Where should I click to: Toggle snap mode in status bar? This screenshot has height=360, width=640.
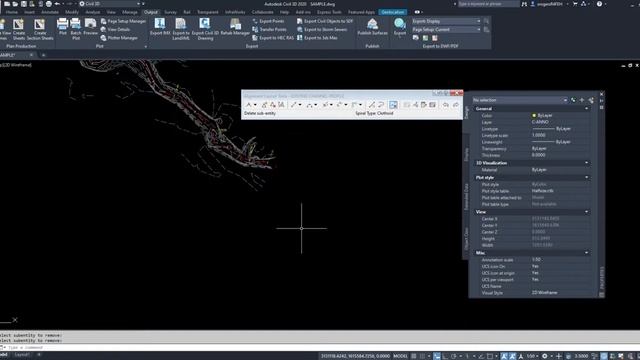pyautogui.click(x=423, y=356)
